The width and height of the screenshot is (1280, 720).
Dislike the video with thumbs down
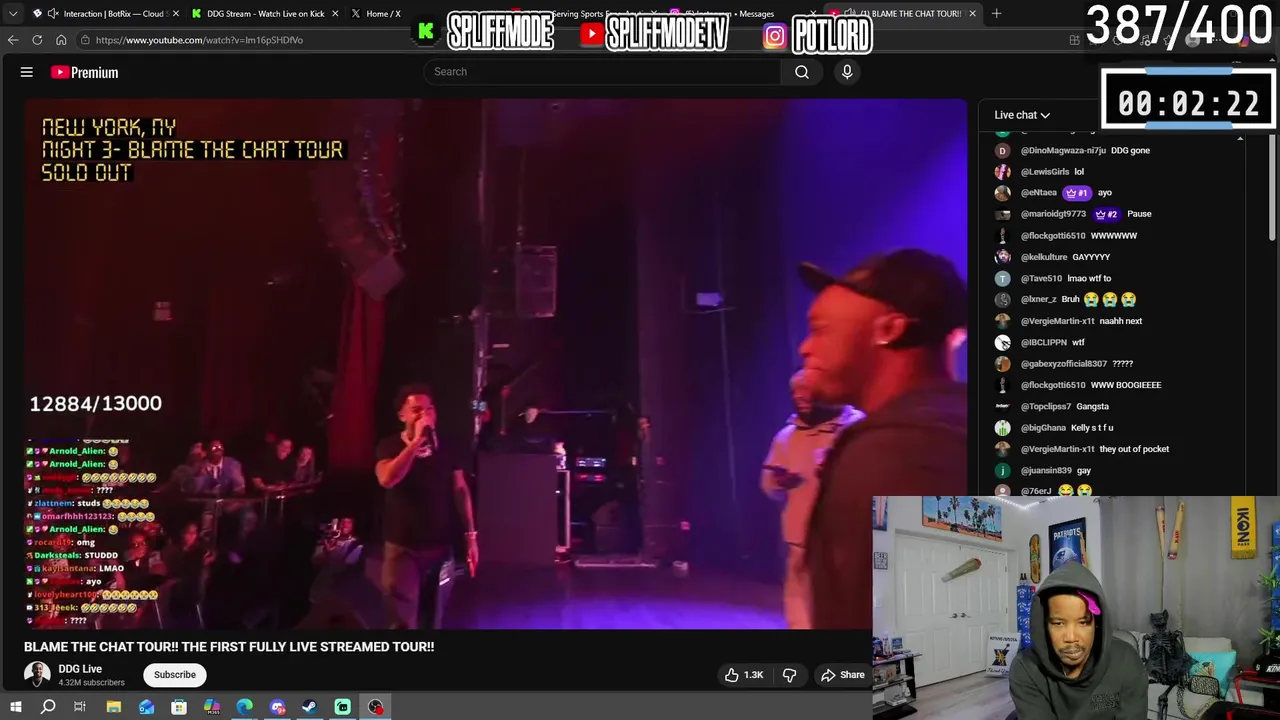tap(789, 675)
